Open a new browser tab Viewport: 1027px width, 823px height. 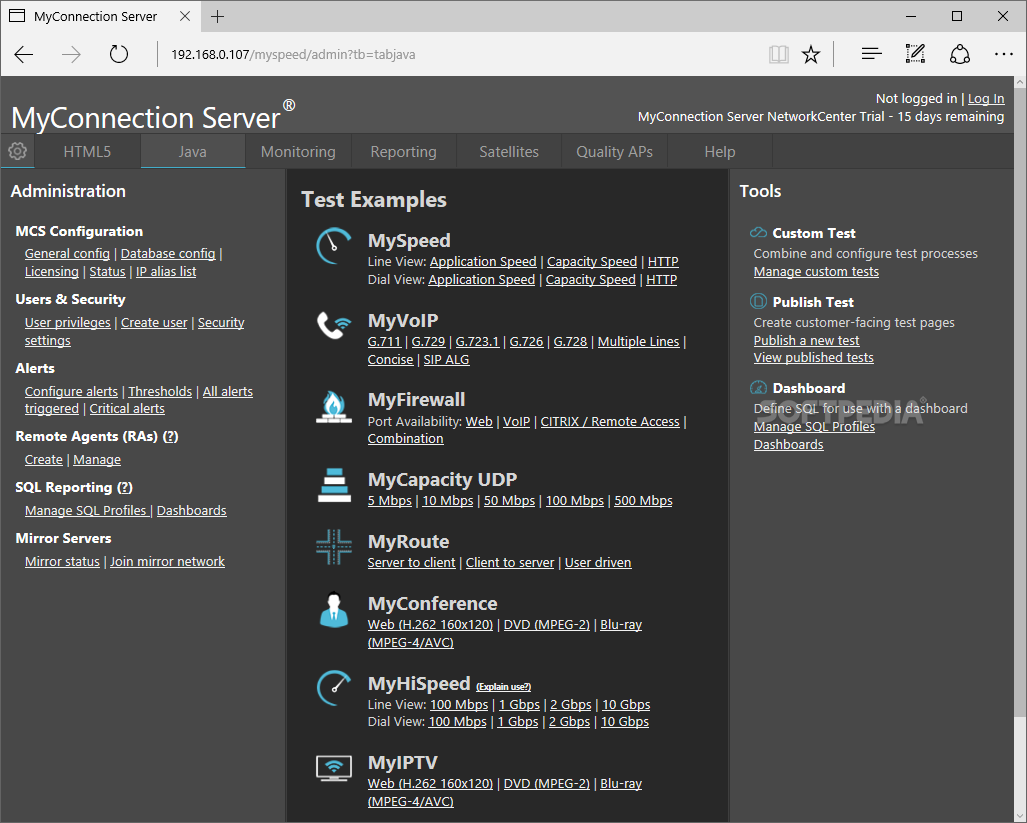pyautogui.click(x=217, y=16)
